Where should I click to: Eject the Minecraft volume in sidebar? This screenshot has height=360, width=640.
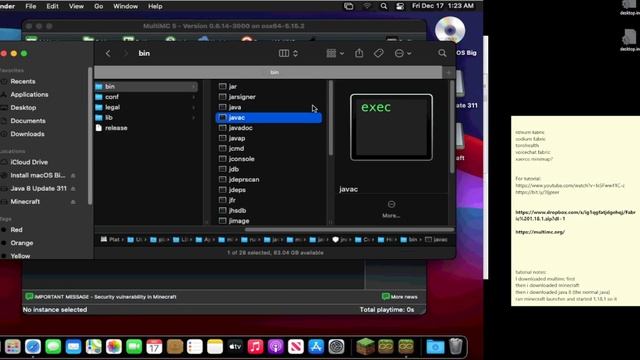(73, 202)
